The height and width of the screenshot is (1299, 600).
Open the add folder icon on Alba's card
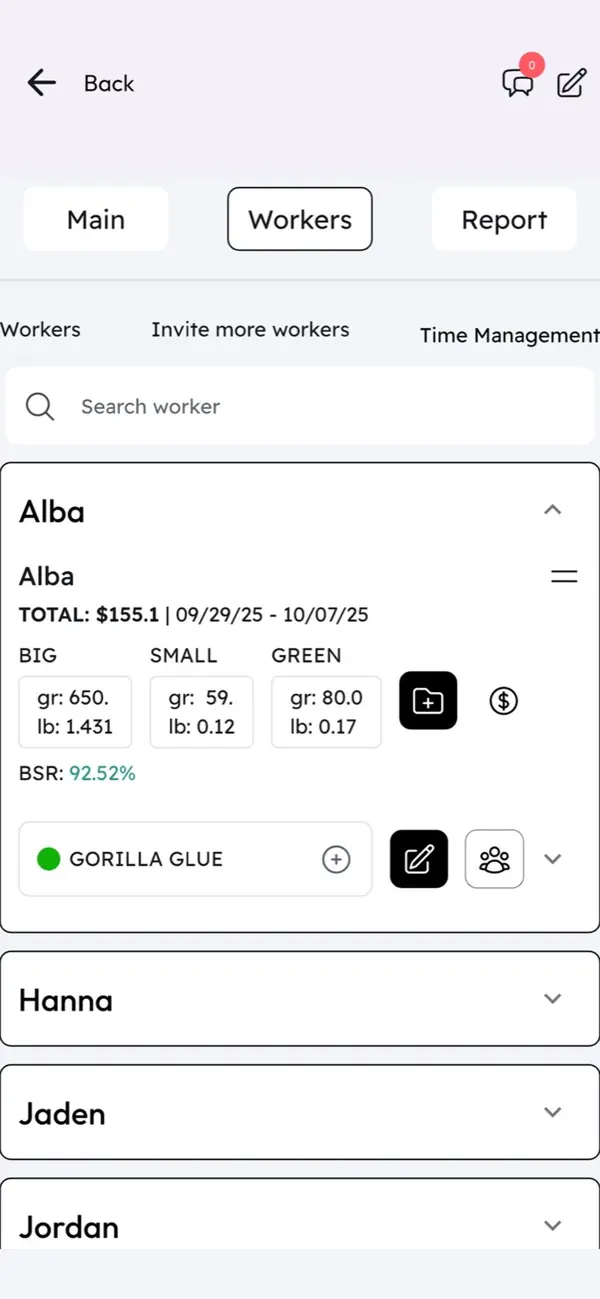point(428,701)
